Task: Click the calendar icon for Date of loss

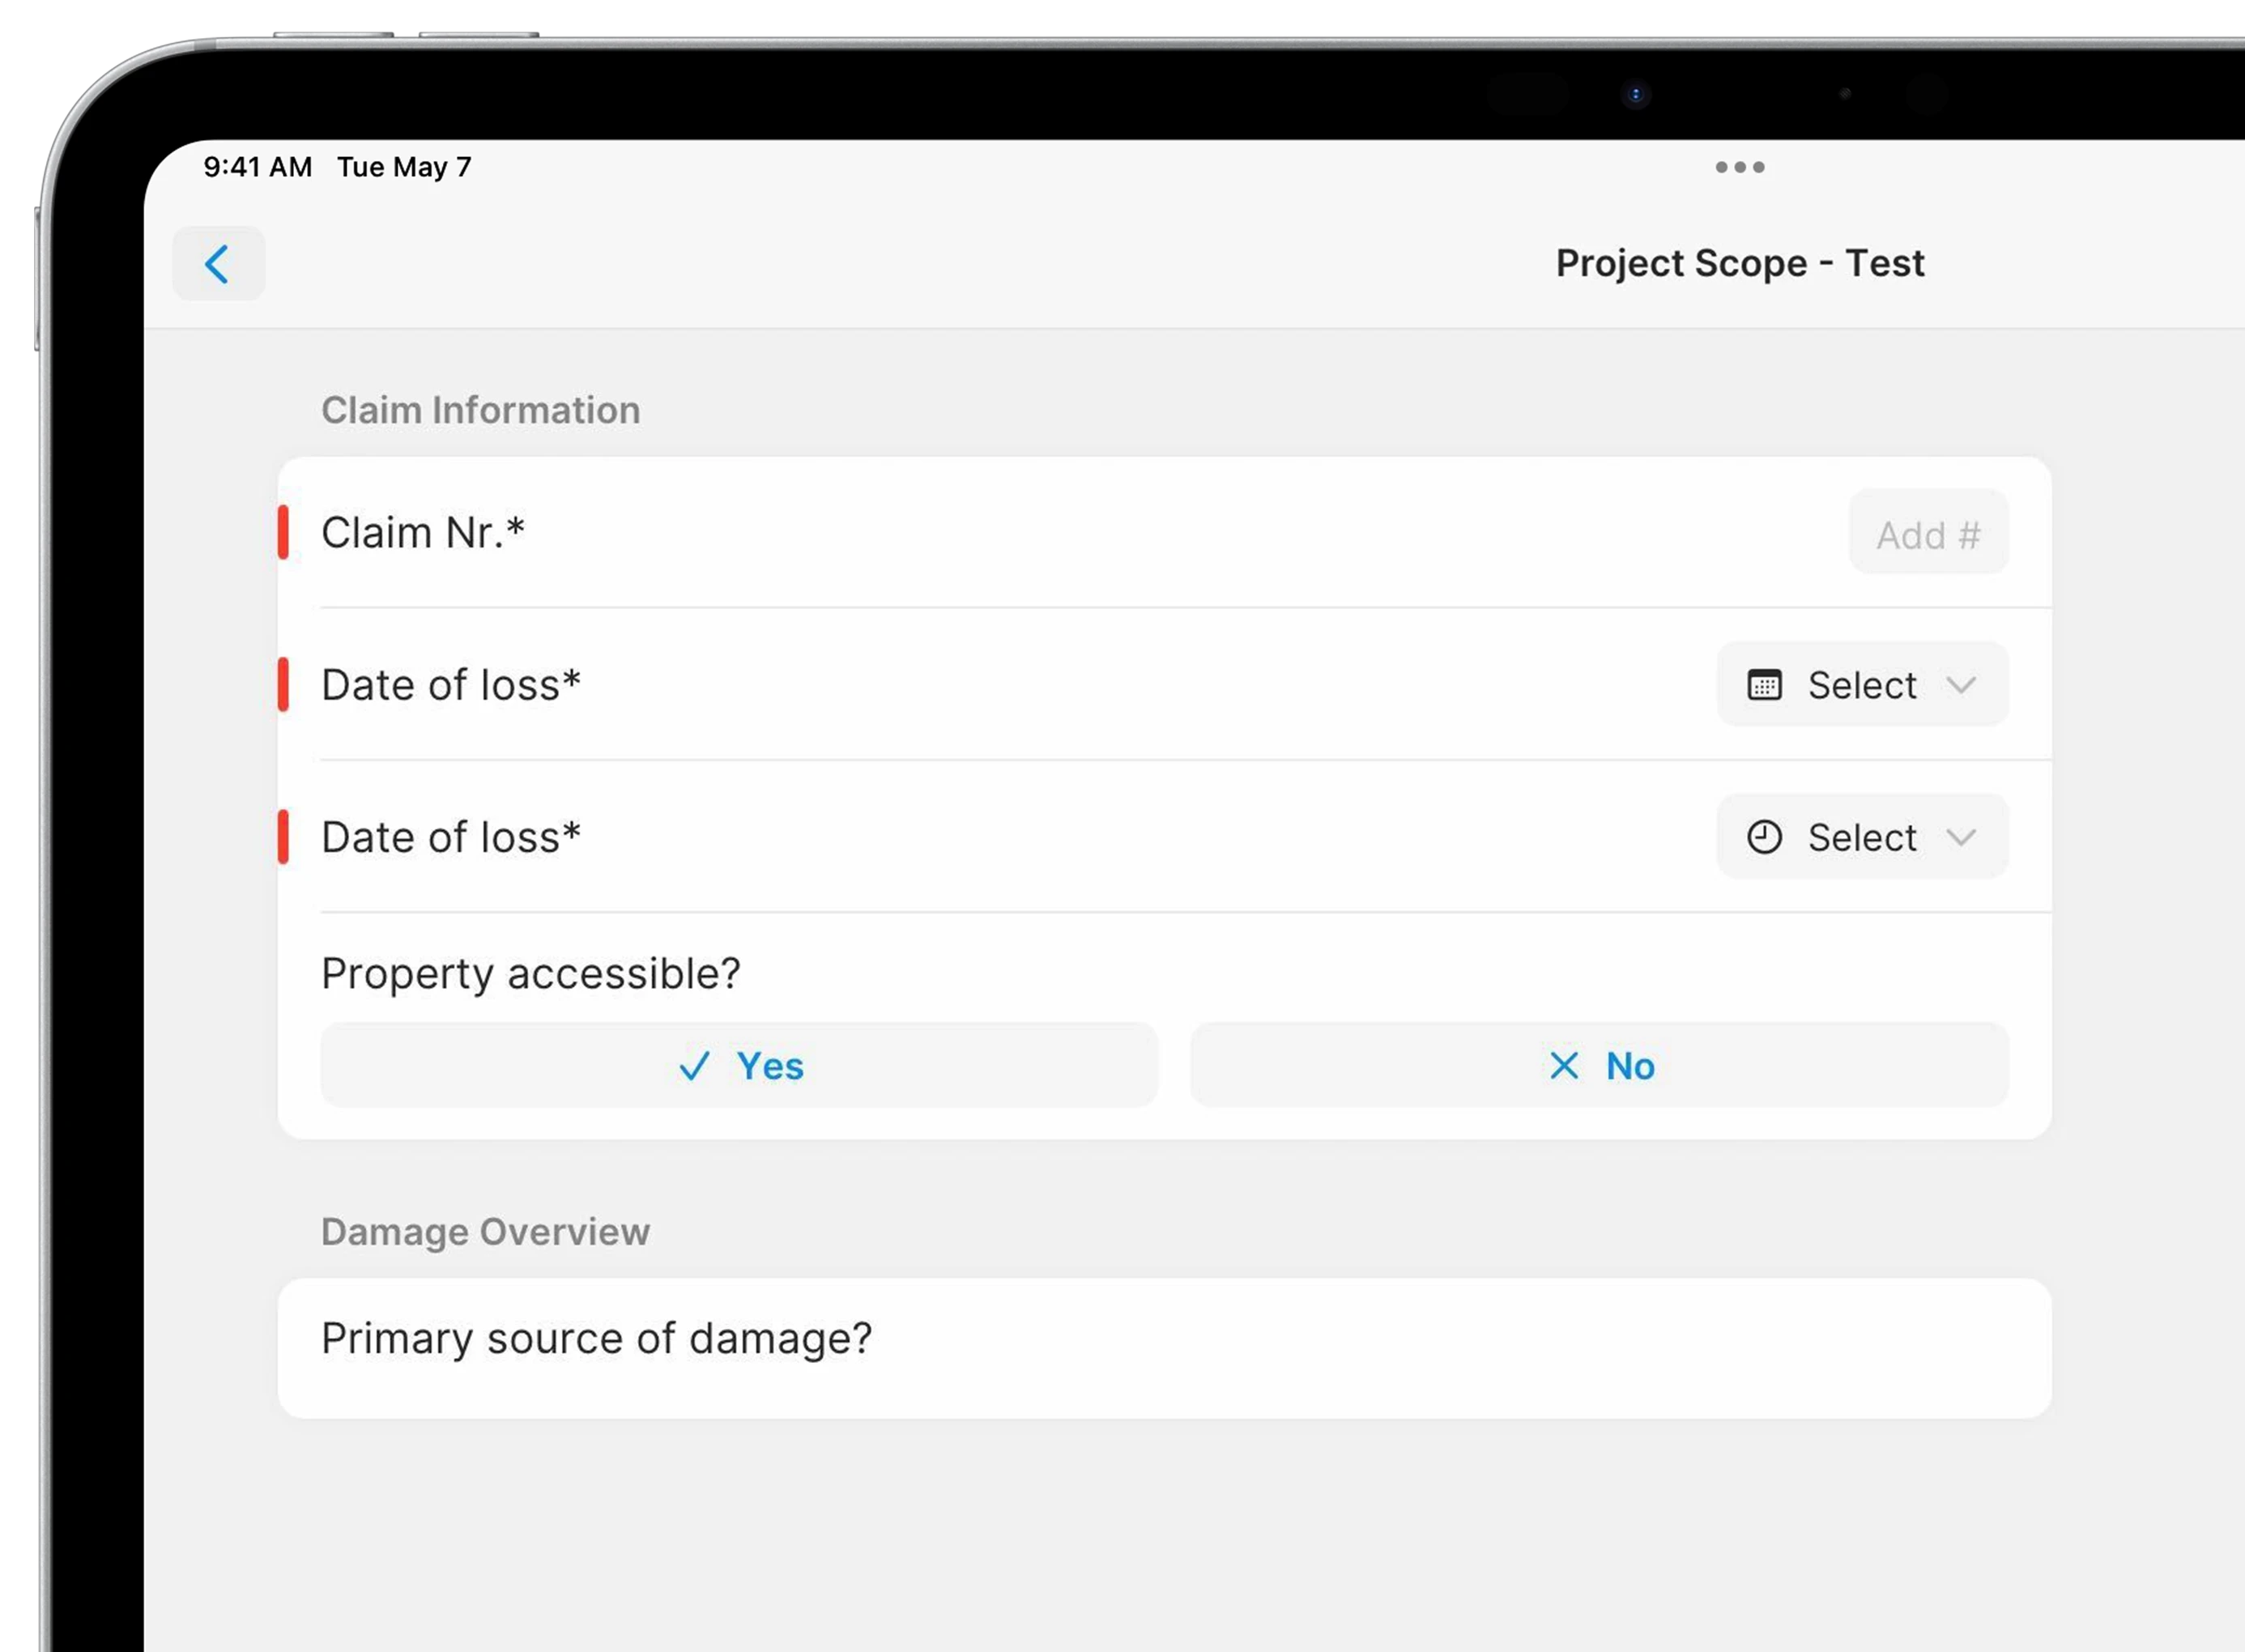Action: point(1764,685)
